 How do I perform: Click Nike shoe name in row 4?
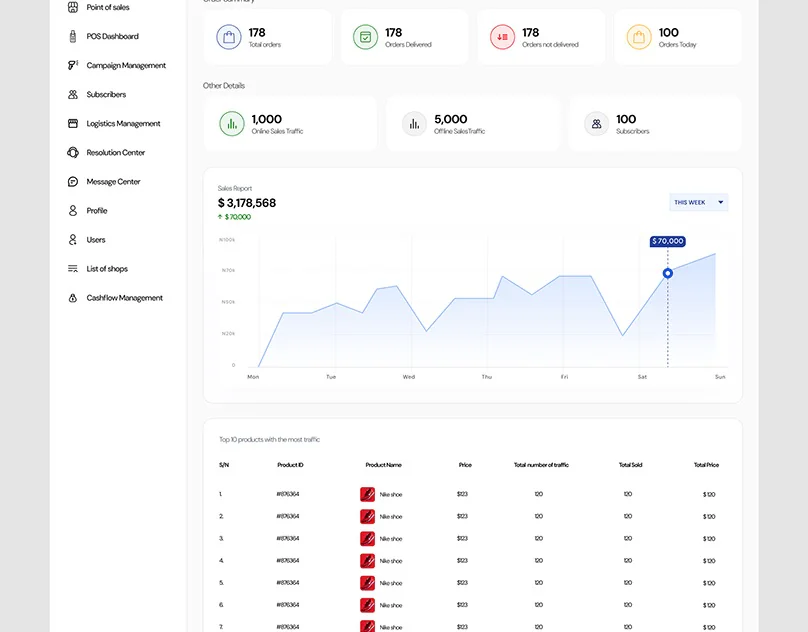(x=391, y=561)
